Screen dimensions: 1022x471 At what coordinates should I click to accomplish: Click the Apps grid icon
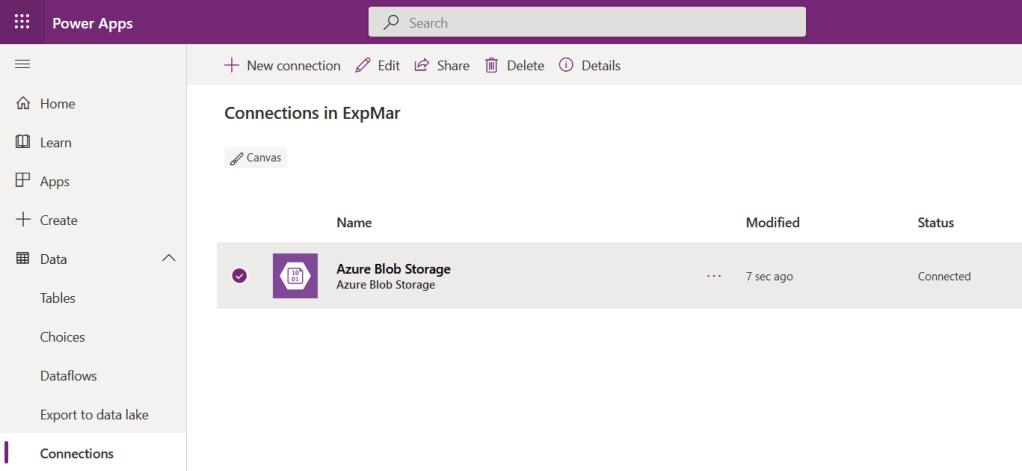pos(23,181)
